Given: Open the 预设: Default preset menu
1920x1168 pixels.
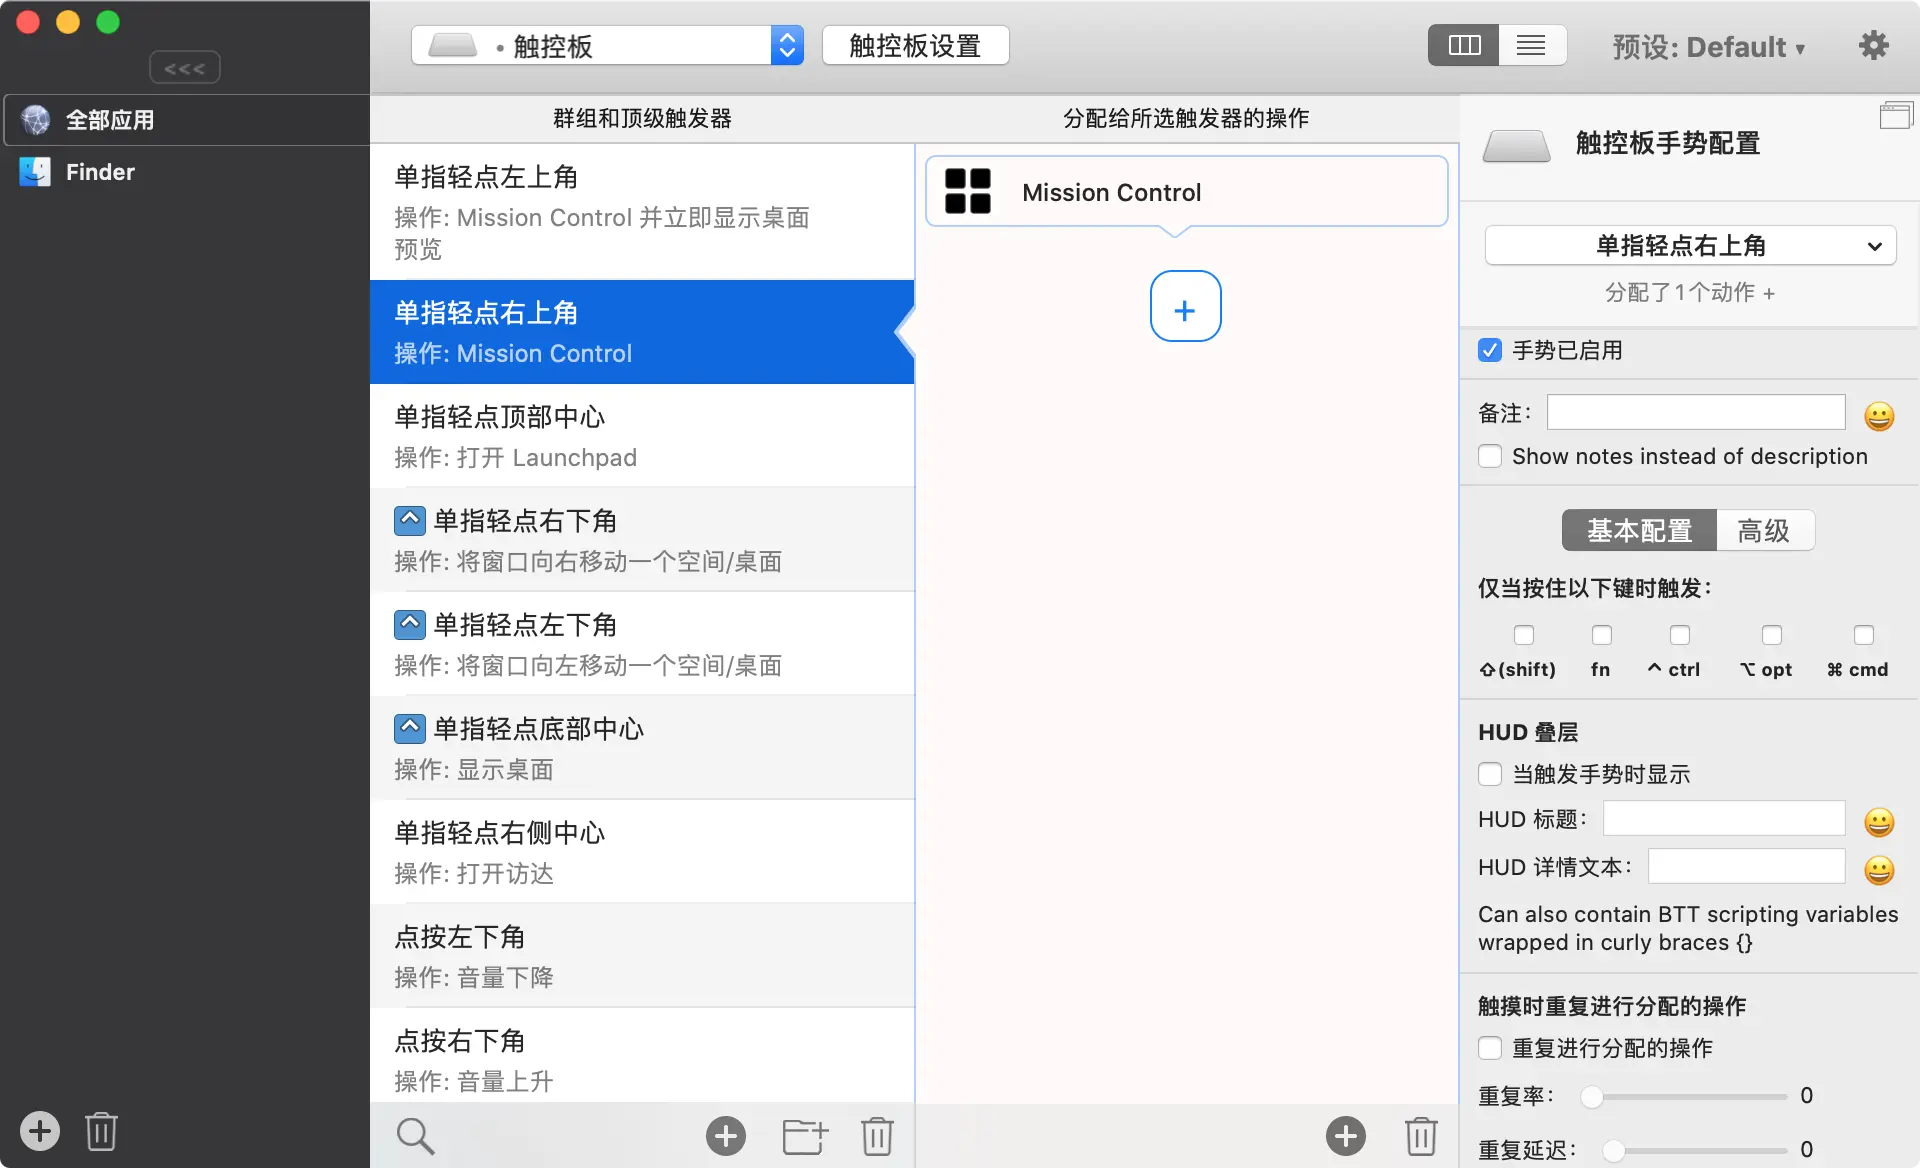Looking at the screenshot, I should [x=1708, y=47].
